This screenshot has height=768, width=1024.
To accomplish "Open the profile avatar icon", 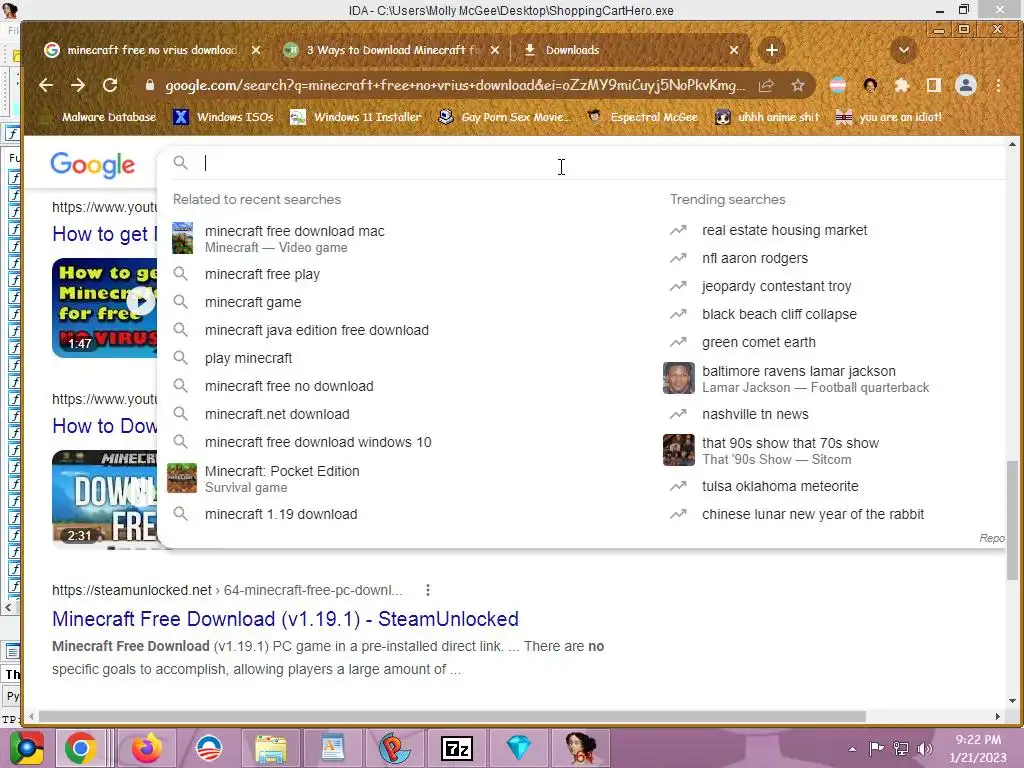I will [x=966, y=86].
